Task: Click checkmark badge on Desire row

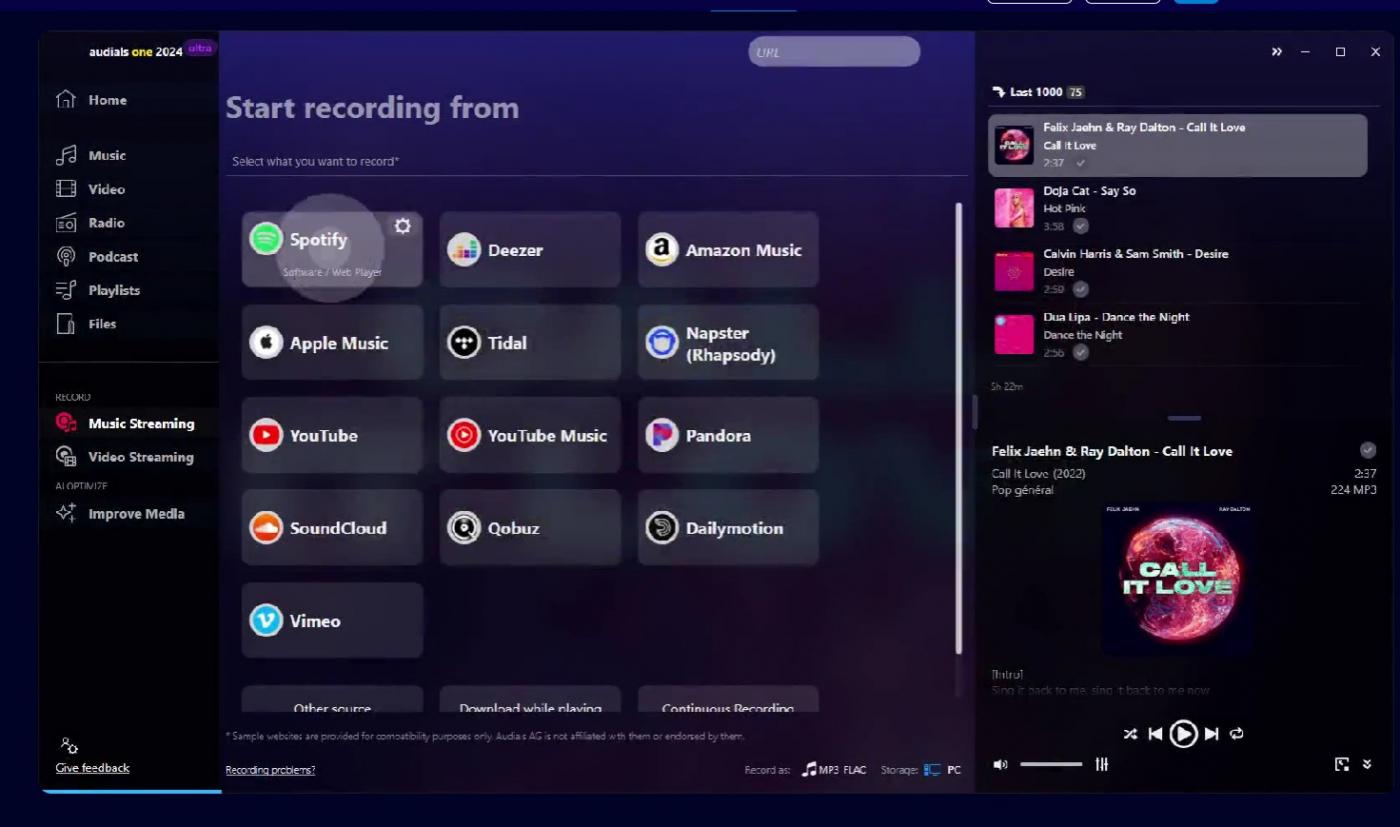Action: pos(1081,289)
